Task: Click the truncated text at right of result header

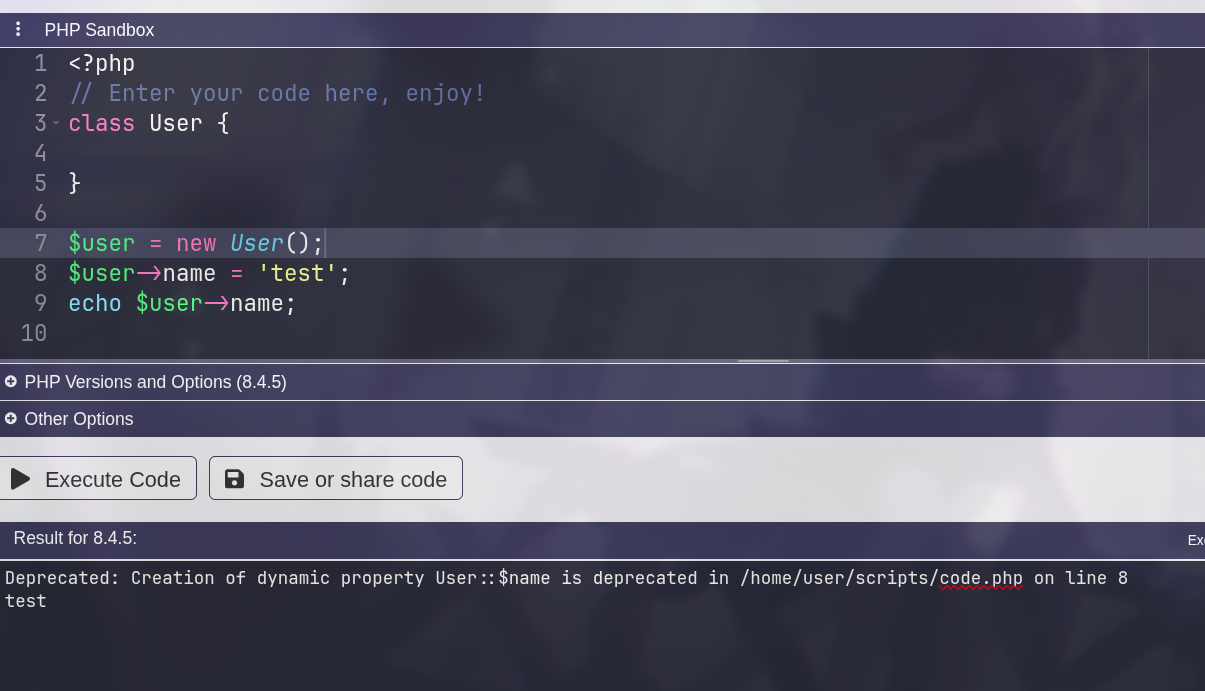Action: (x=1195, y=540)
